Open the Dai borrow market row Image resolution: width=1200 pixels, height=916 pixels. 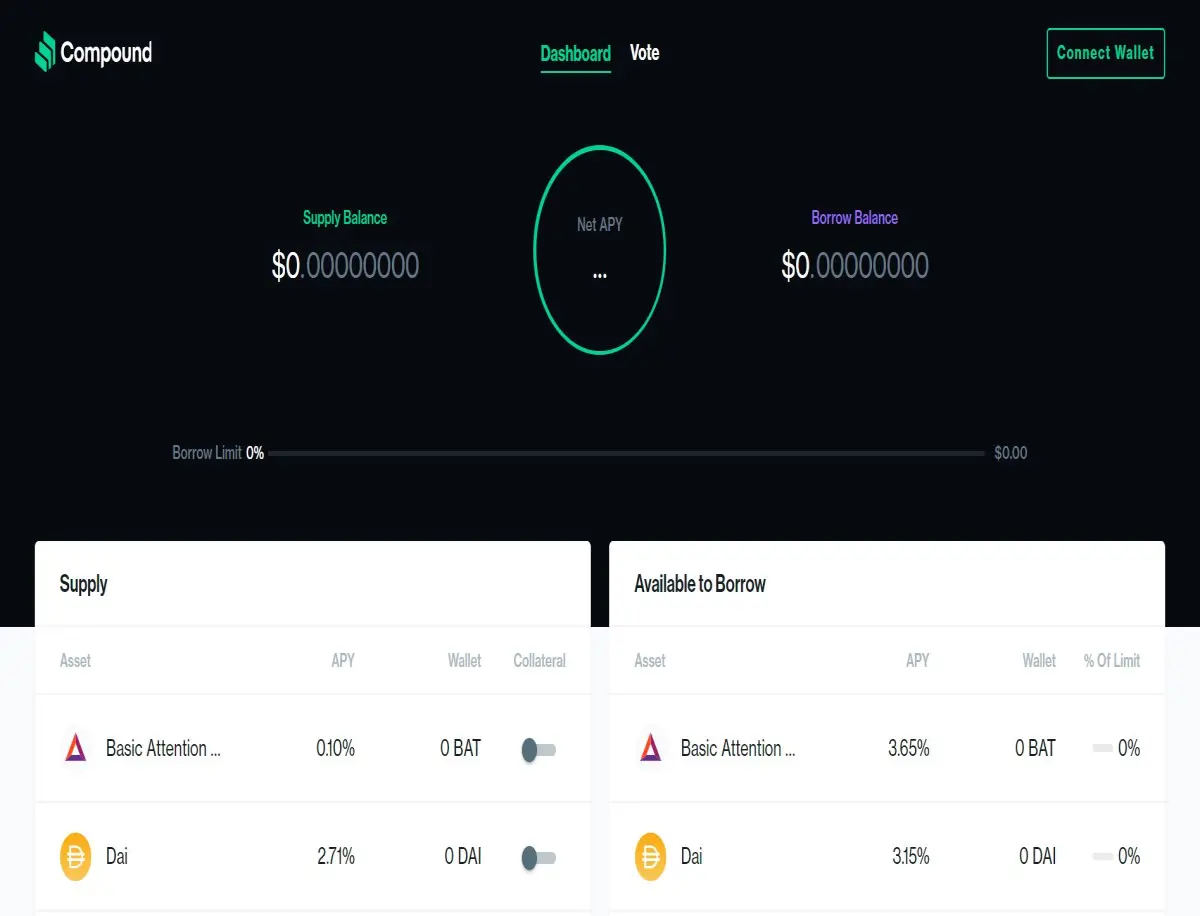pyautogui.click(x=887, y=856)
